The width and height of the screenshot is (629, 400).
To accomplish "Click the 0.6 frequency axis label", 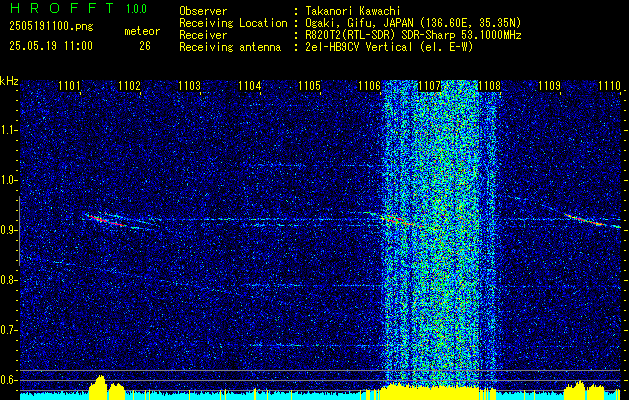I will tap(8, 380).
